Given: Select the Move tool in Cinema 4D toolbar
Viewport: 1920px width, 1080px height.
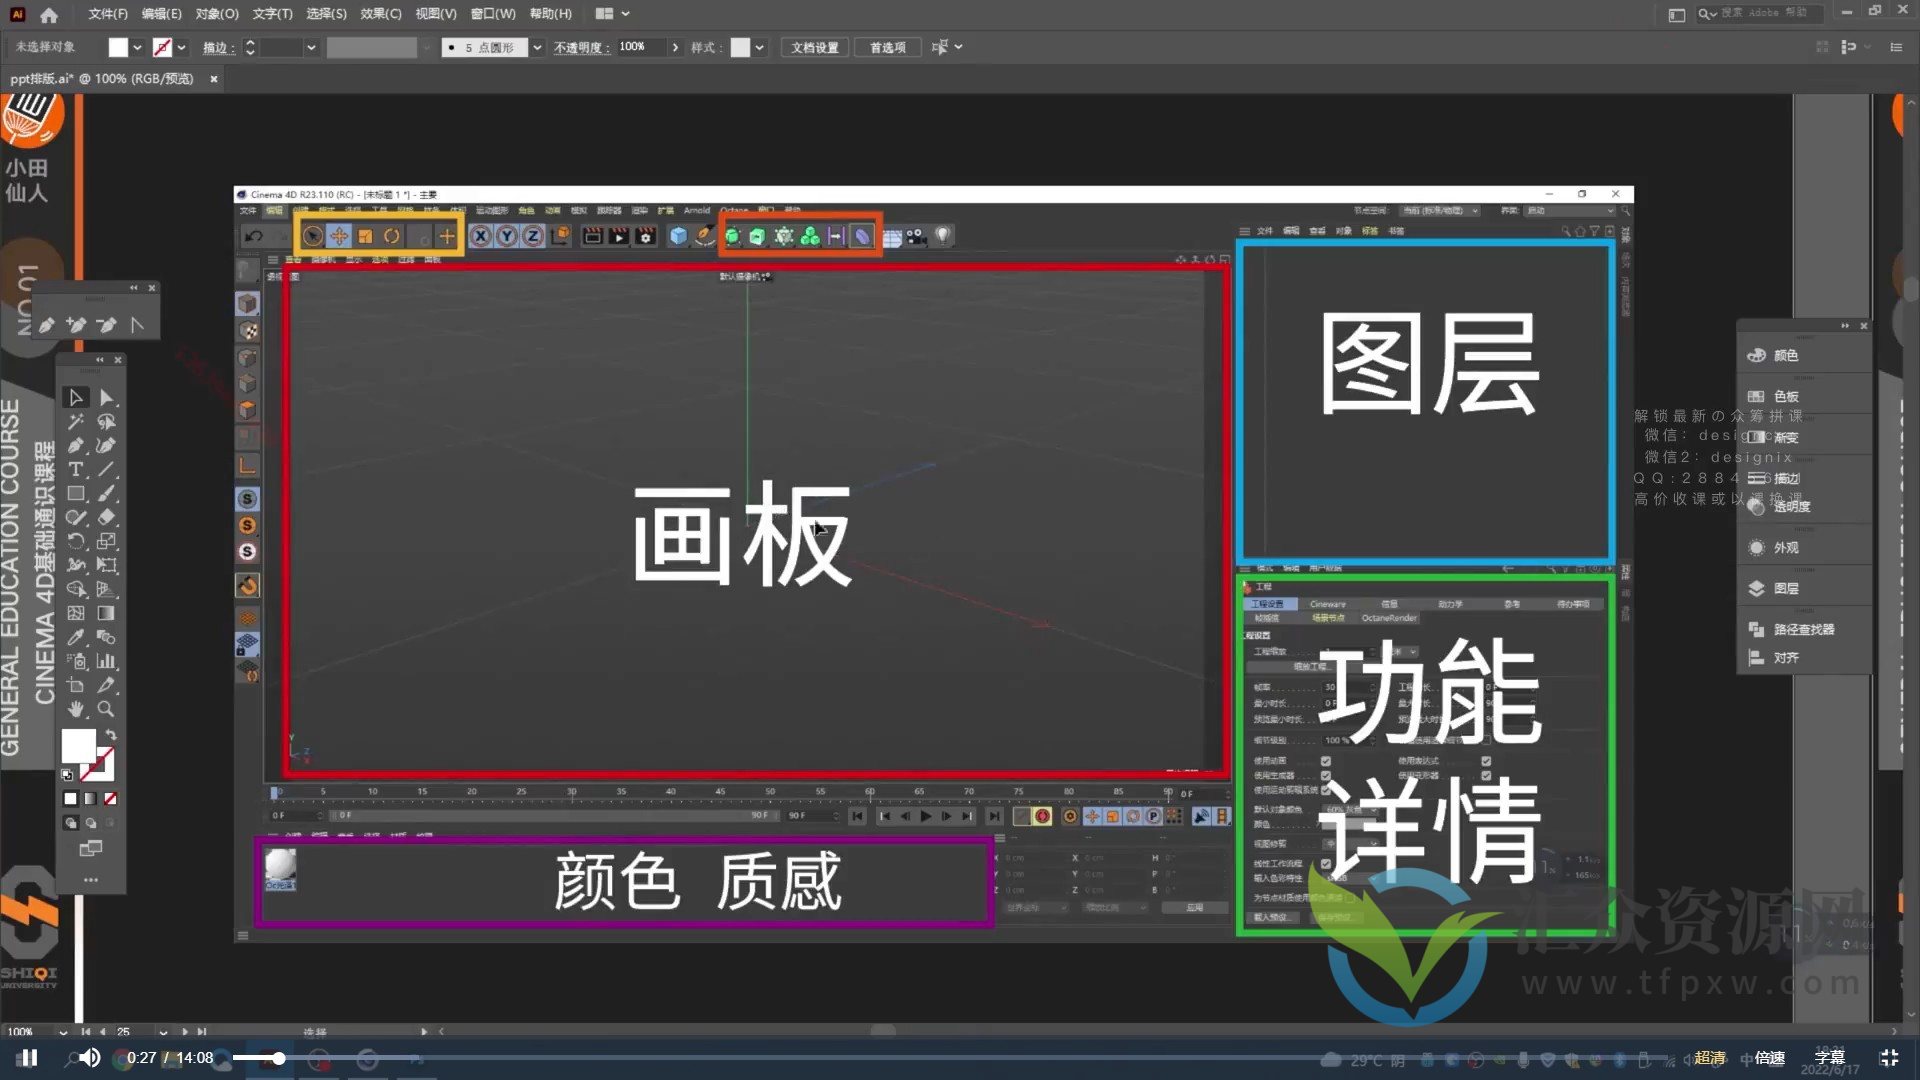Looking at the screenshot, I should pyautogui.click(x=339, y=237).
